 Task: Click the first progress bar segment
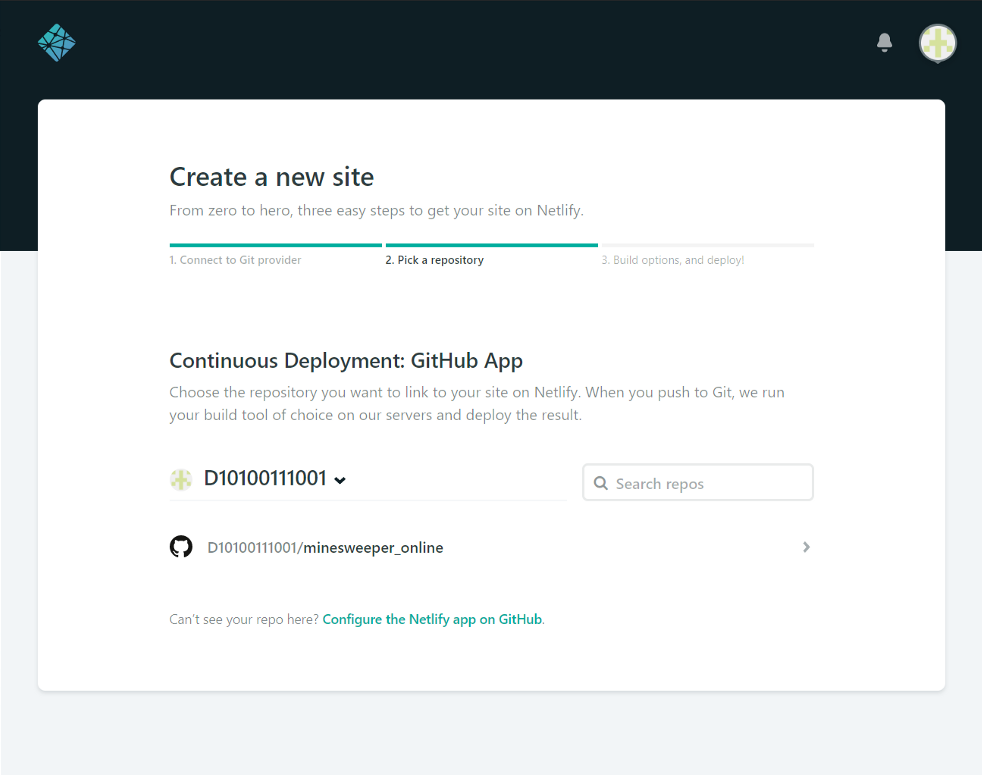(276, 245)
